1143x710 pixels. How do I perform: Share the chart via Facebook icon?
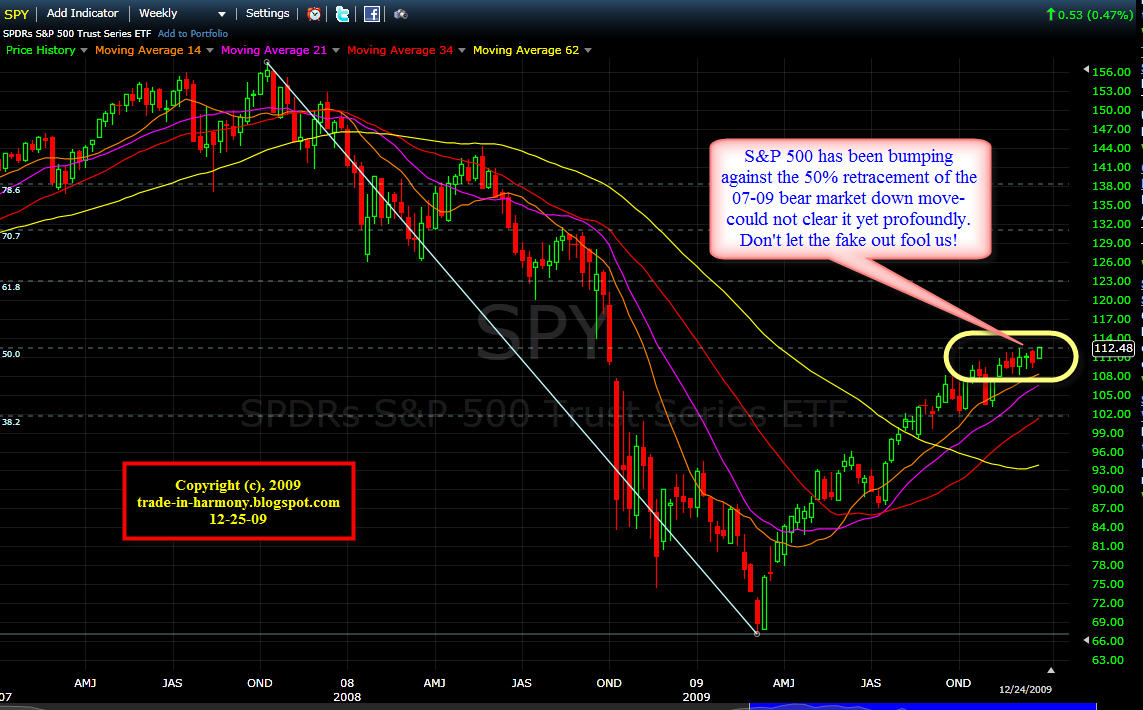(372, 14)
